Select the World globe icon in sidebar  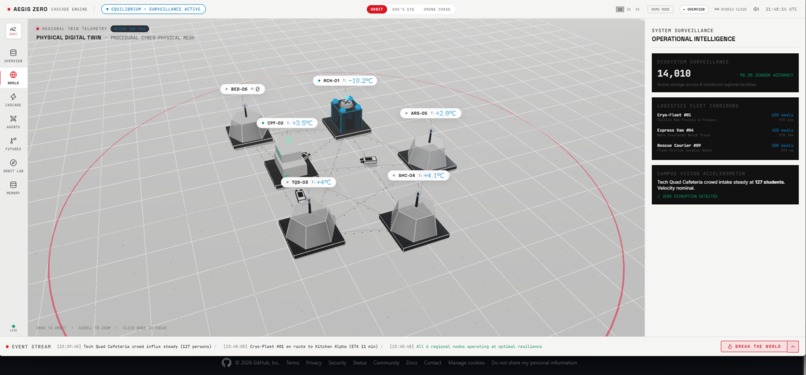point(13,75)
